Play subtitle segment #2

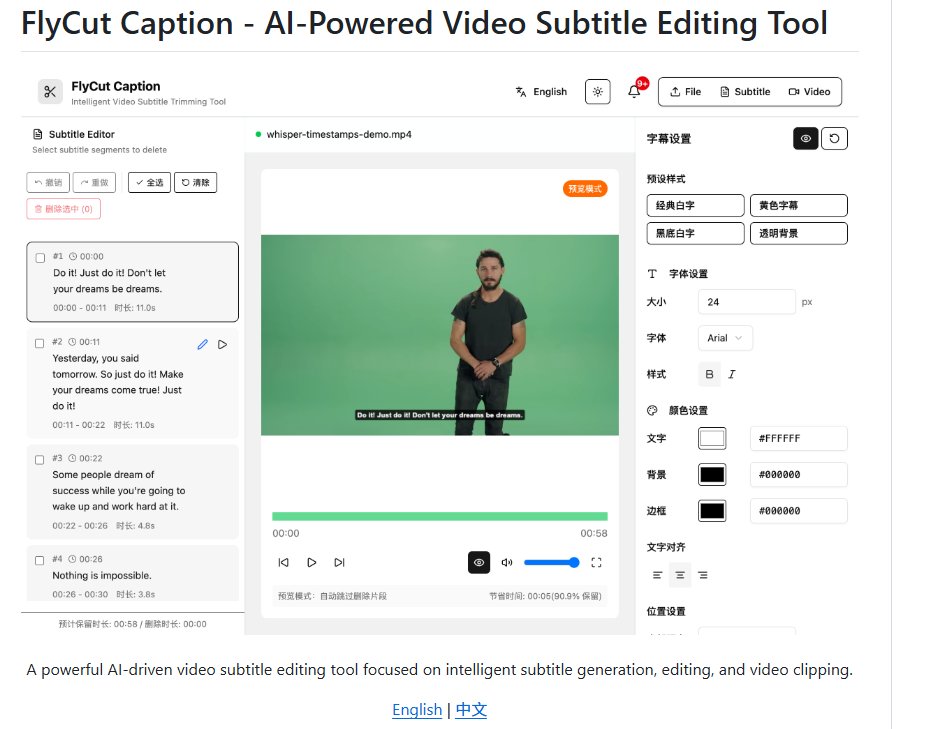(x=223, y=344)
